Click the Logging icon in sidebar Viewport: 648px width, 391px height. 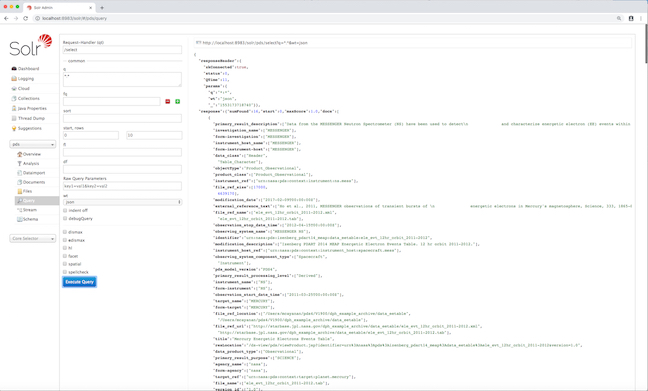(14, 79)
